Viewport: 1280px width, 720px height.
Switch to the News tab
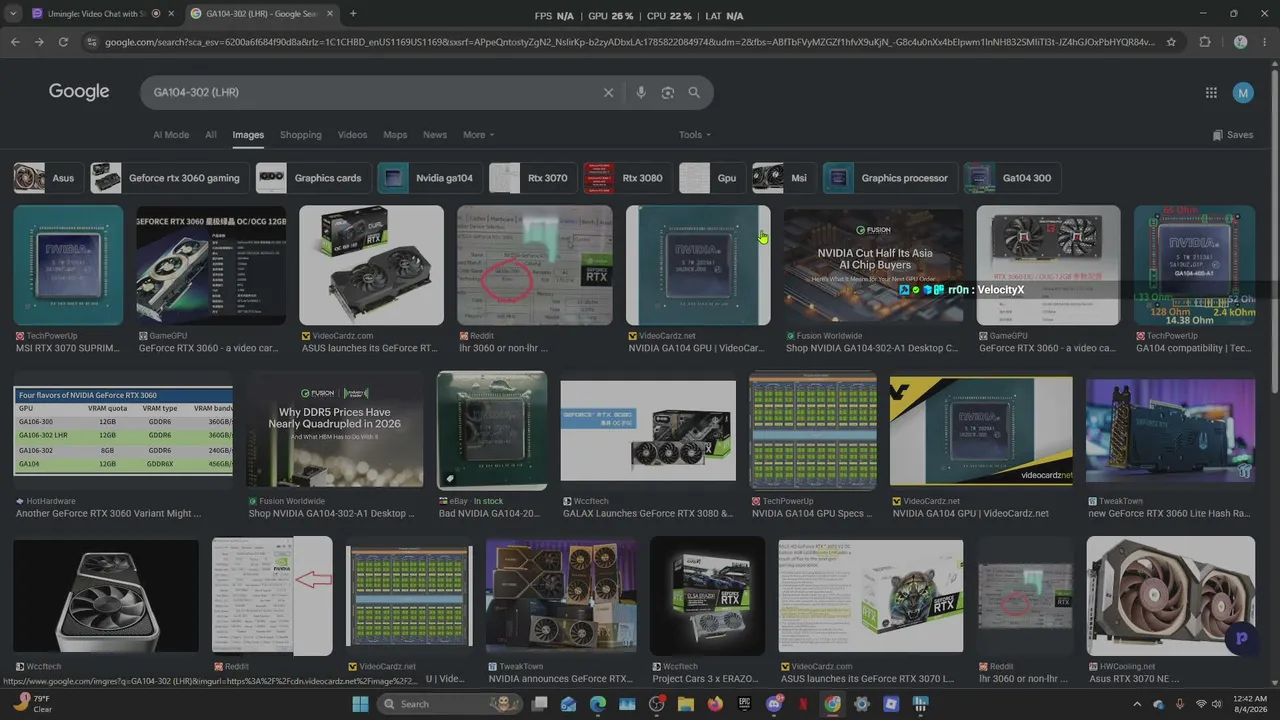[x=435, y=135]
